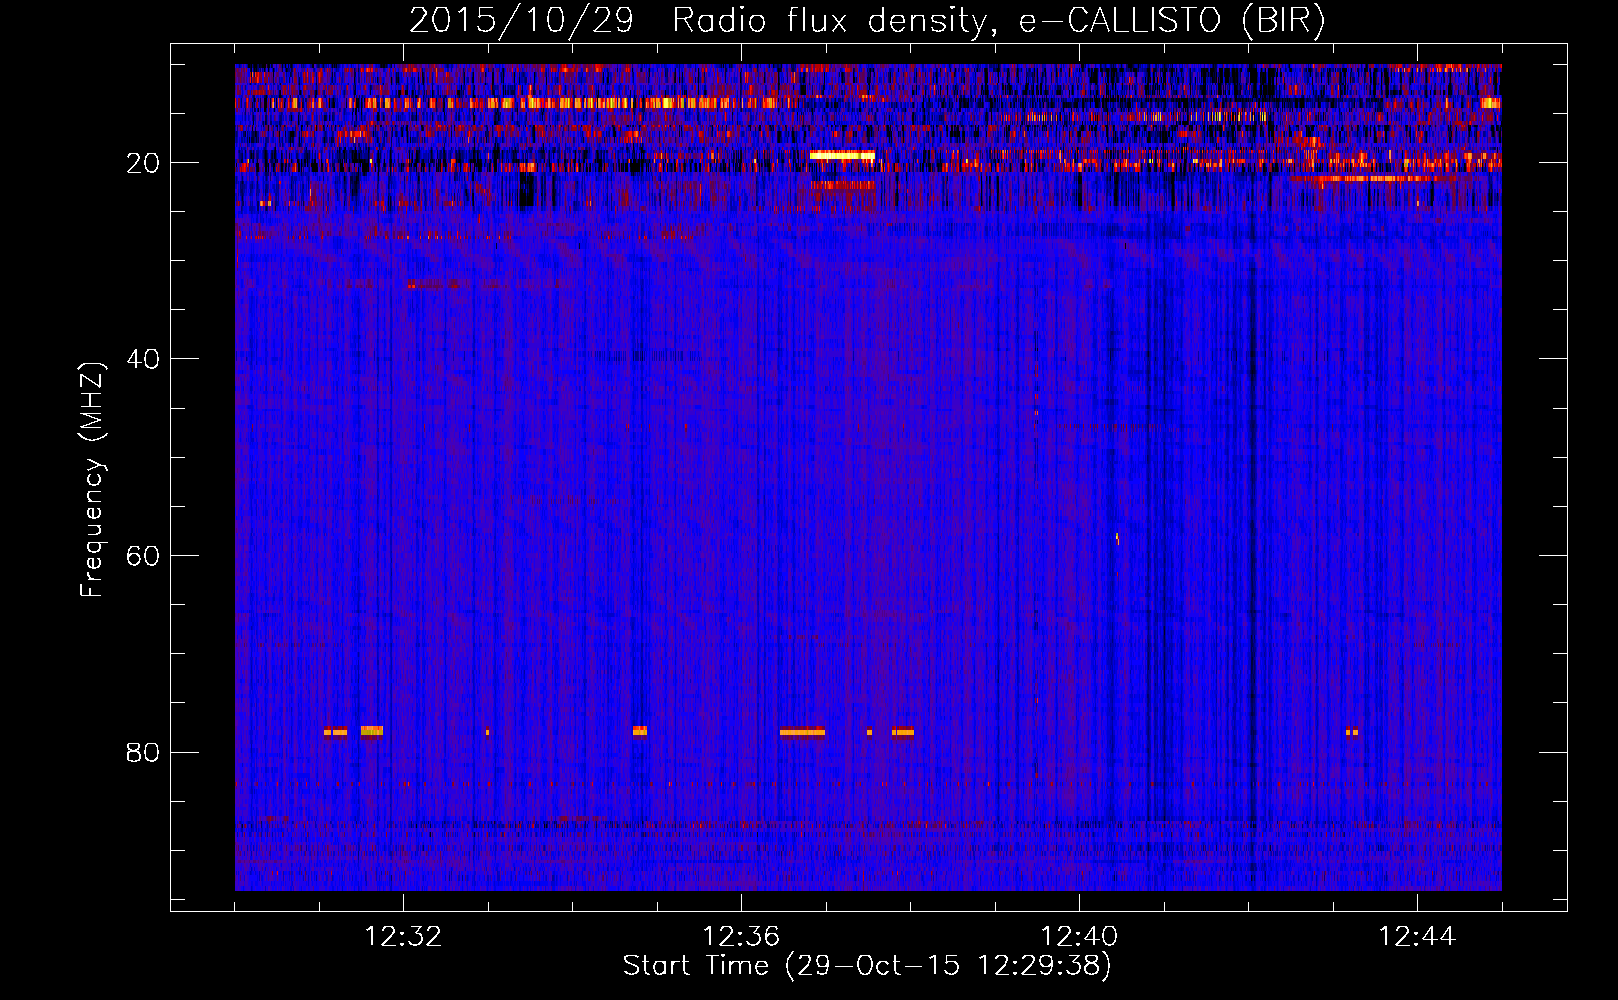Click the 12:44 time axis label
1618x1000 pixels.
coord(1417,937)
